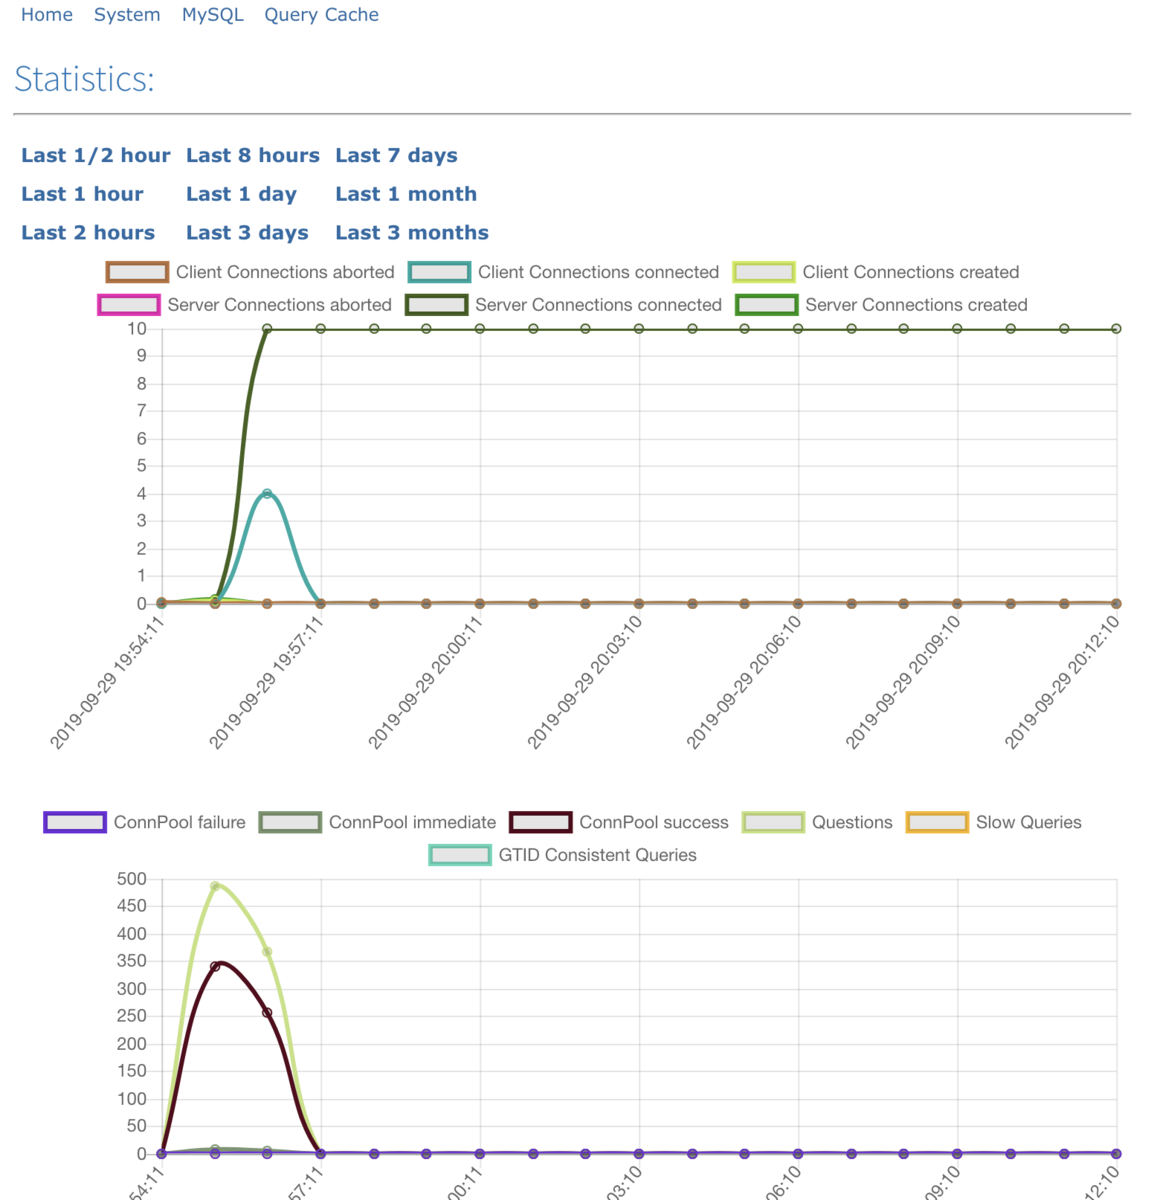Click the 2019-09-29 20:06:10 axis label
Image resolution: width=1160 pixels, height=1200 pixels.
(743, 682)
